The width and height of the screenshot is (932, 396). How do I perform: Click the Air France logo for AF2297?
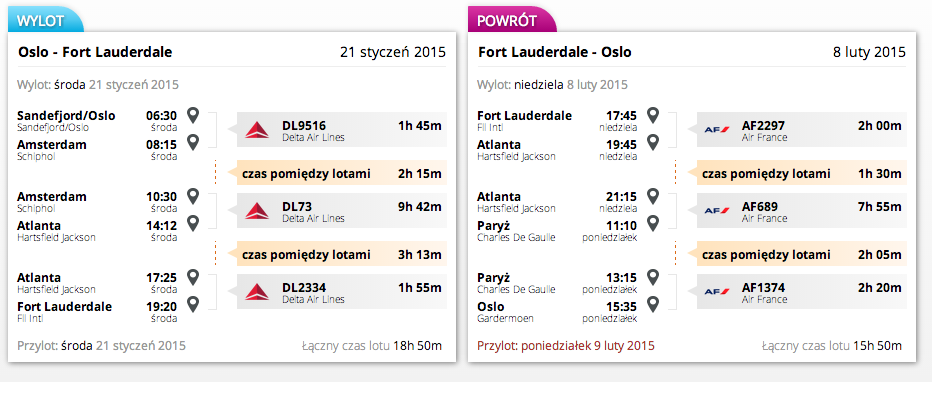point(716,130)
